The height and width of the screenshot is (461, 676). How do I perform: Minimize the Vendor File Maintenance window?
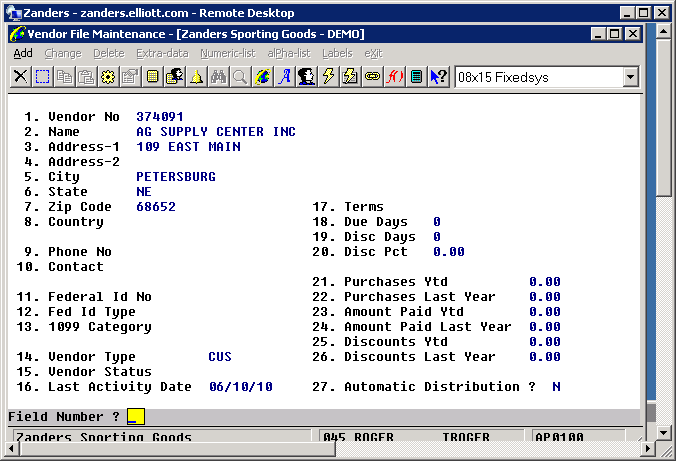(x=598, y=34)
